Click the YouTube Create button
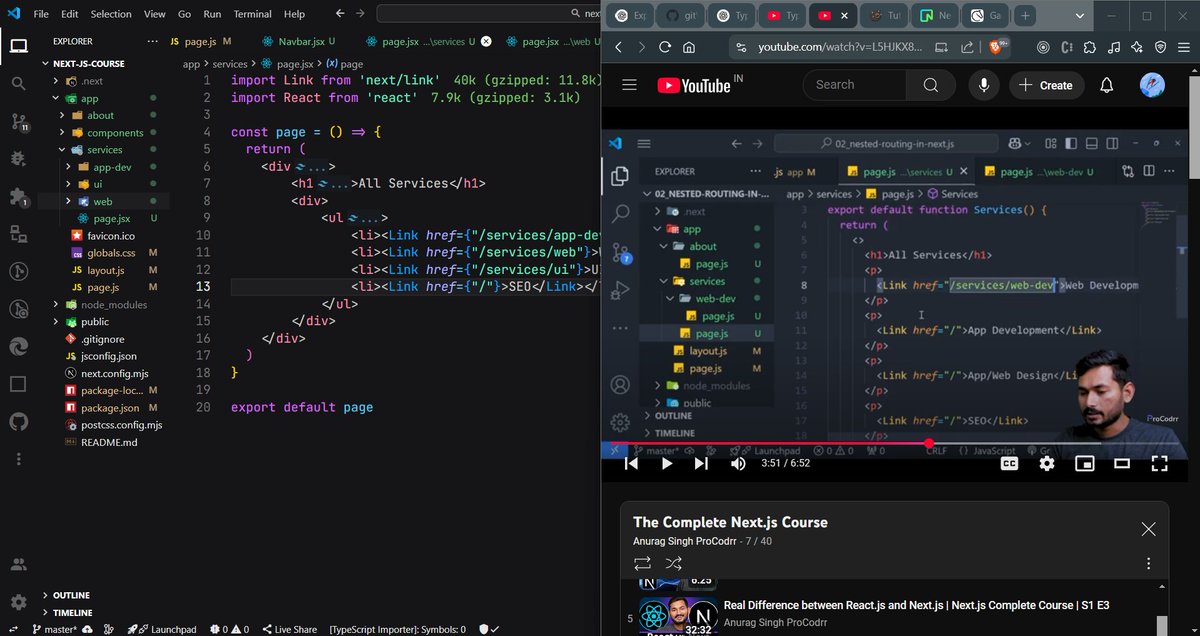The height and width of the screenshot is (636, 1200). (x=1045, y=85)
